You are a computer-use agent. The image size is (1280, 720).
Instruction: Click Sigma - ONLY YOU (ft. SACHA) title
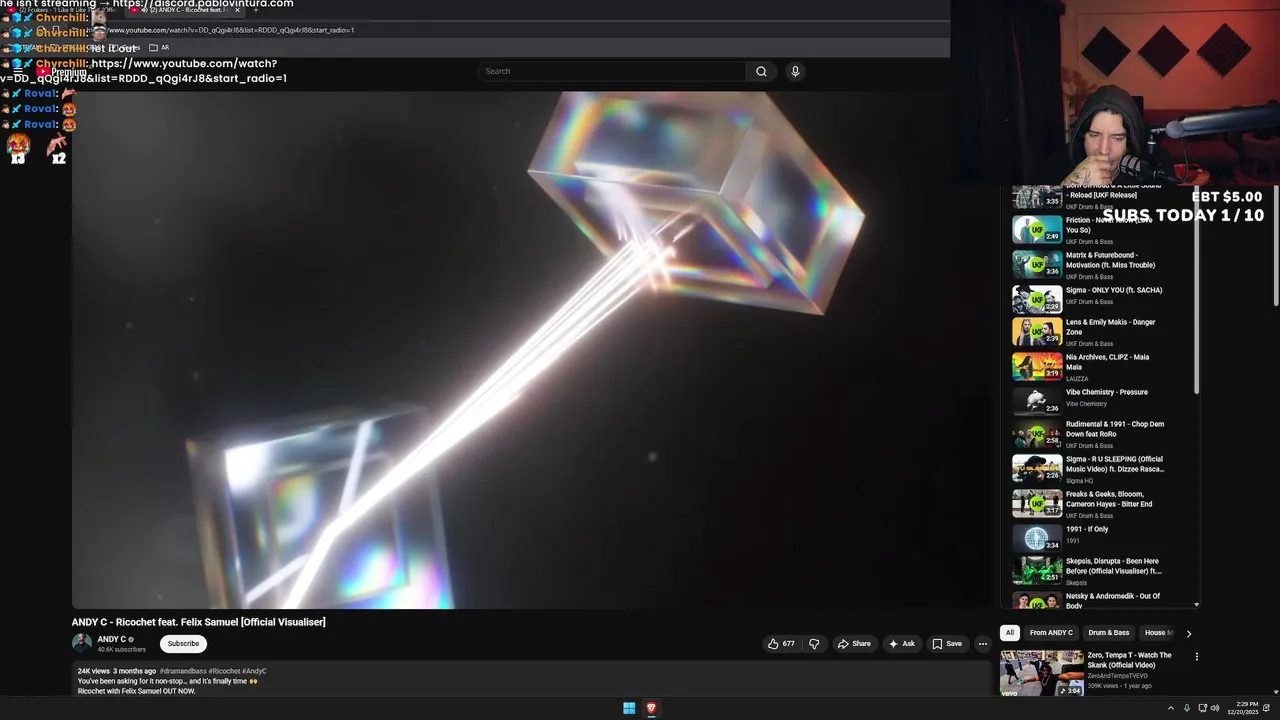(1114, 290)
